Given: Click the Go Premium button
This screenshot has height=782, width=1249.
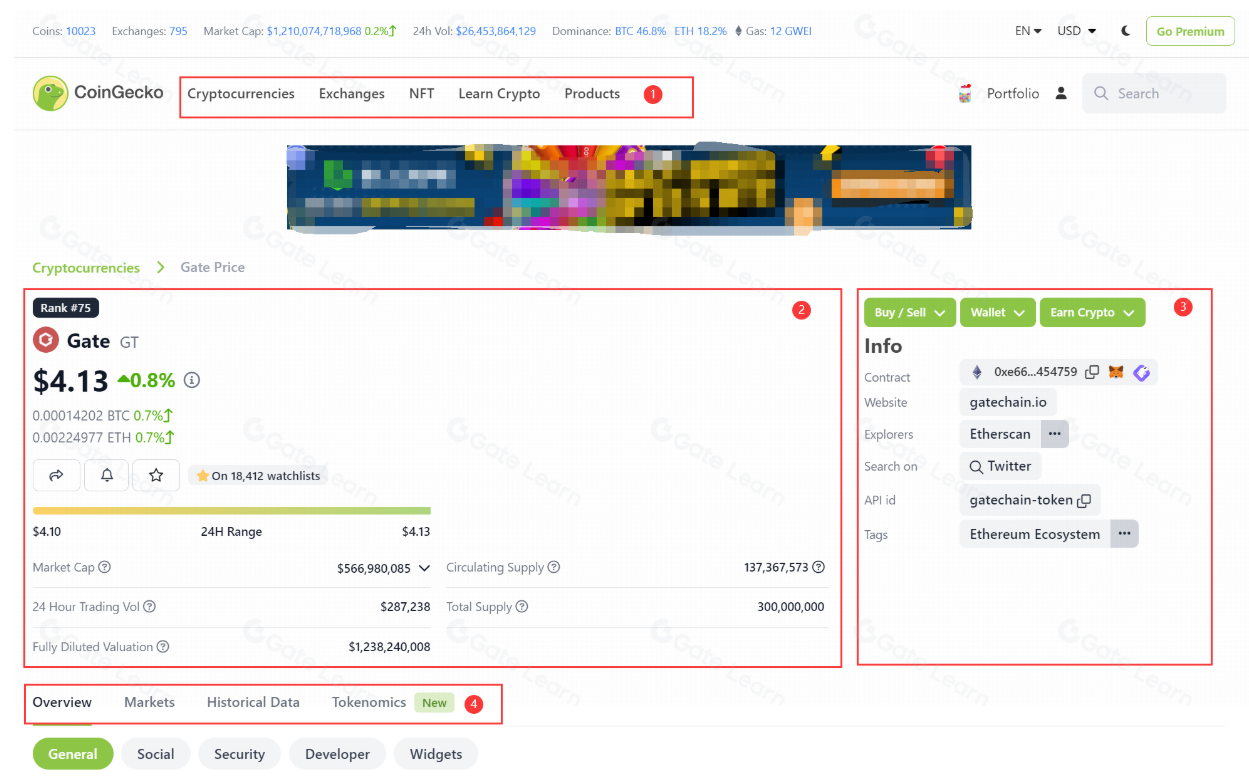Looking at the screenshot, I should pos(1190,31).
